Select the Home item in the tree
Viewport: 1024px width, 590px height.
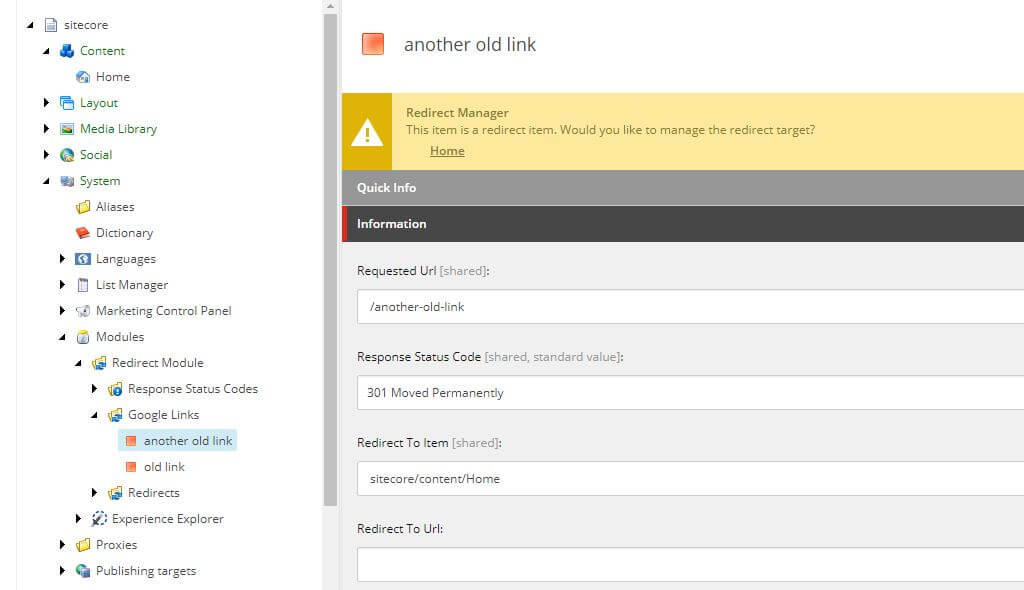(113, 77)
